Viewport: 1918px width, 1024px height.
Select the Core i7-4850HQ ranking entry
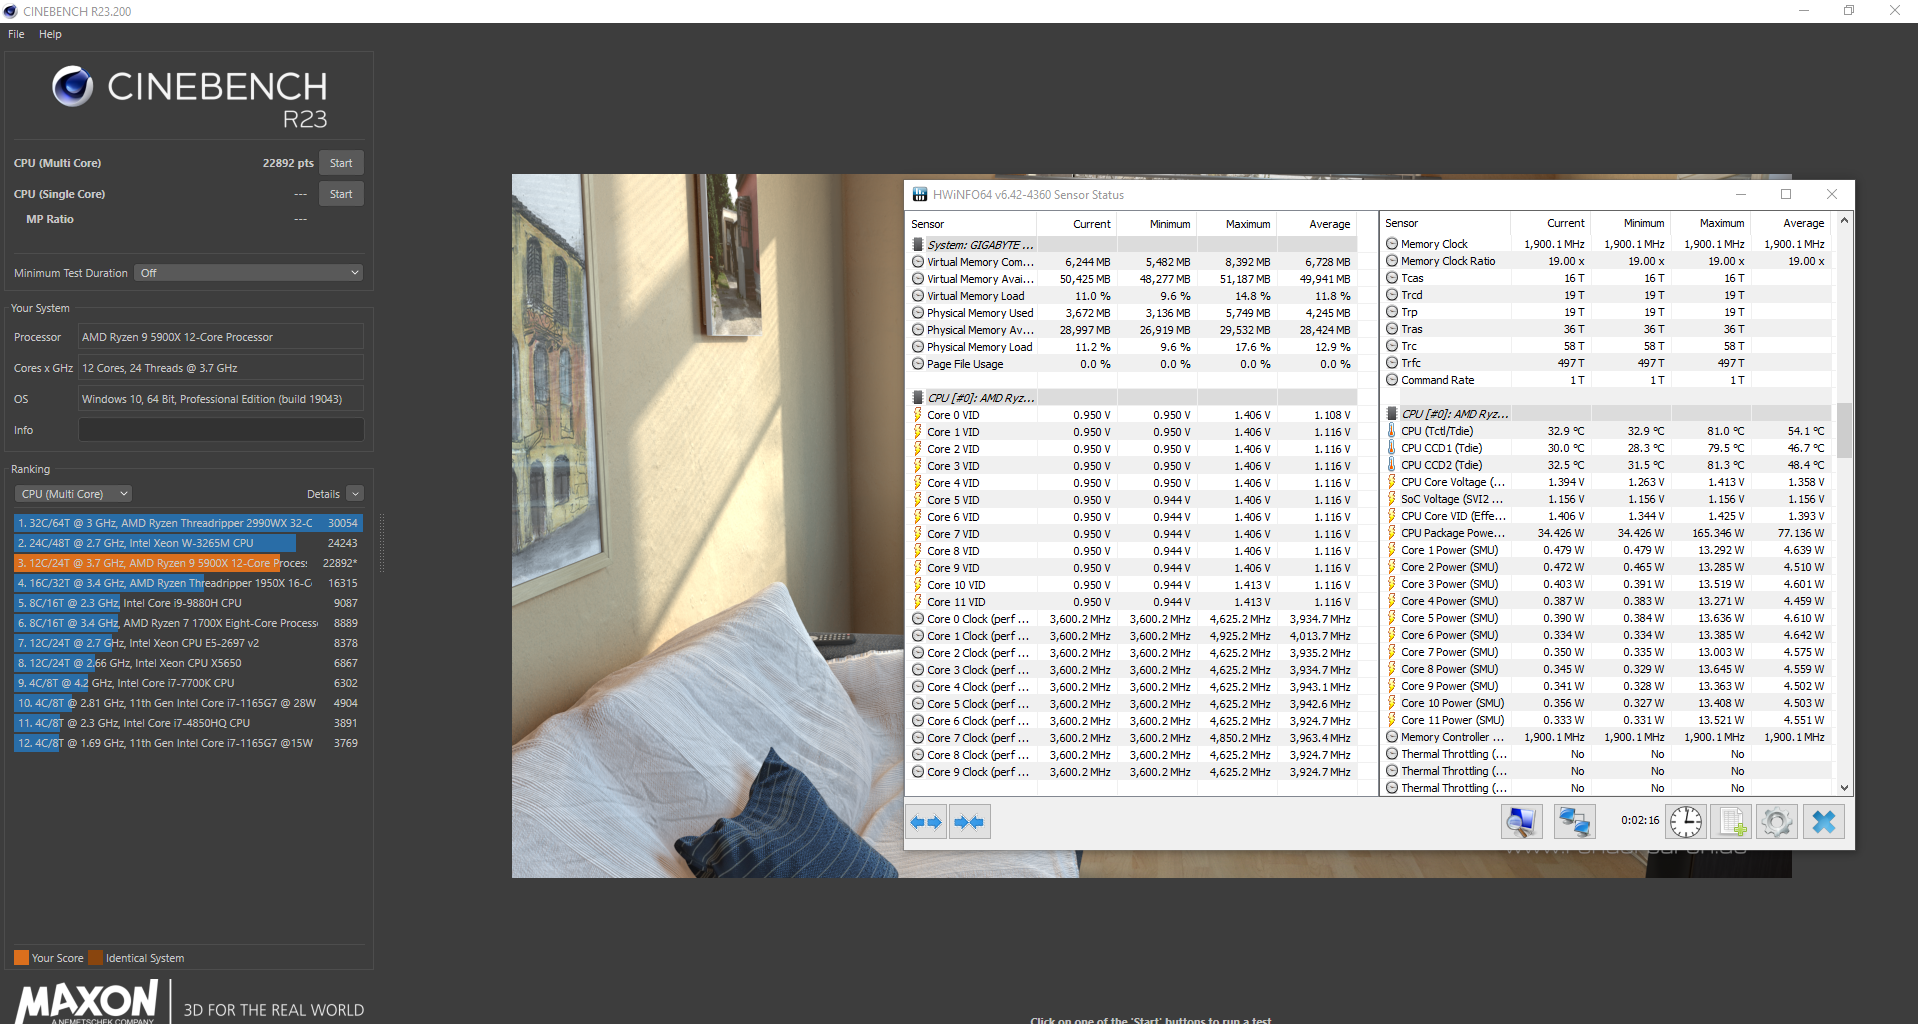(188, 723)
